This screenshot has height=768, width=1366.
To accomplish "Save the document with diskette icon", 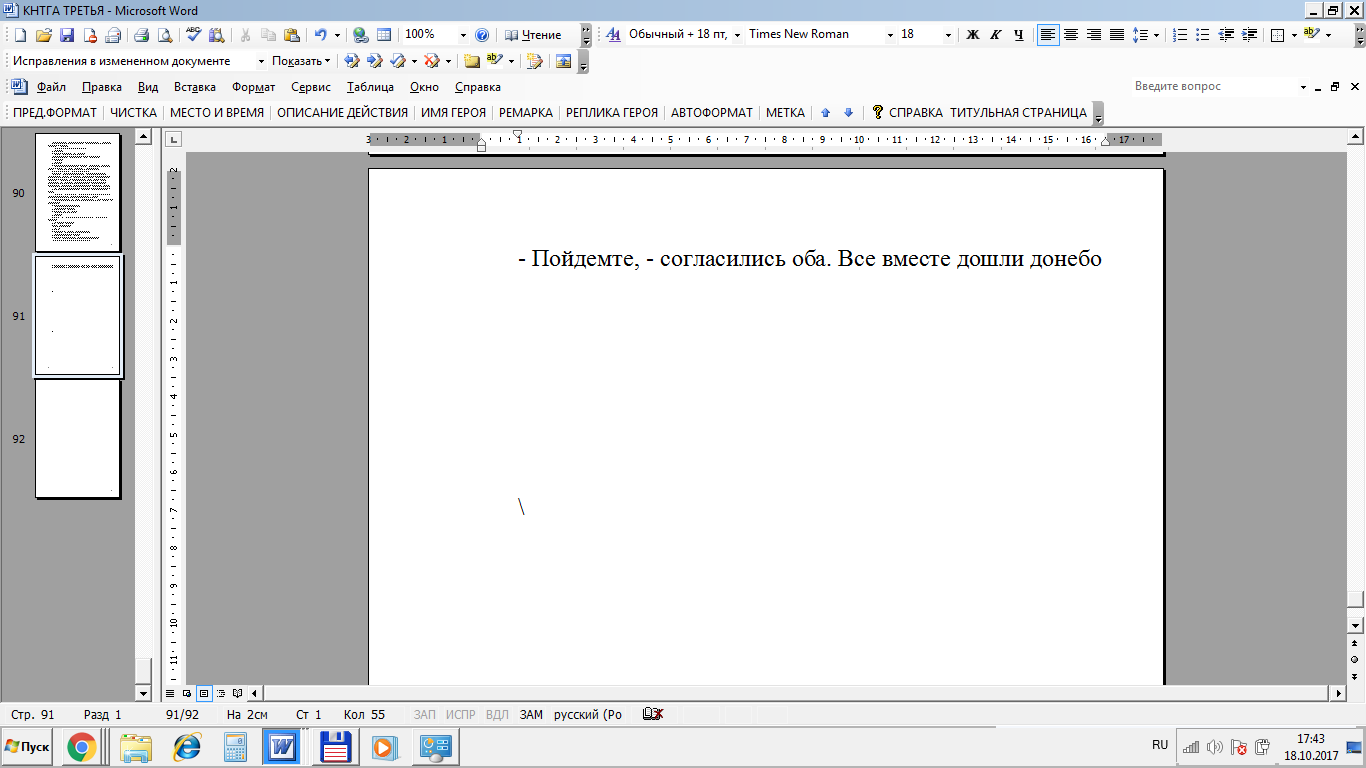I will point(67,34).
